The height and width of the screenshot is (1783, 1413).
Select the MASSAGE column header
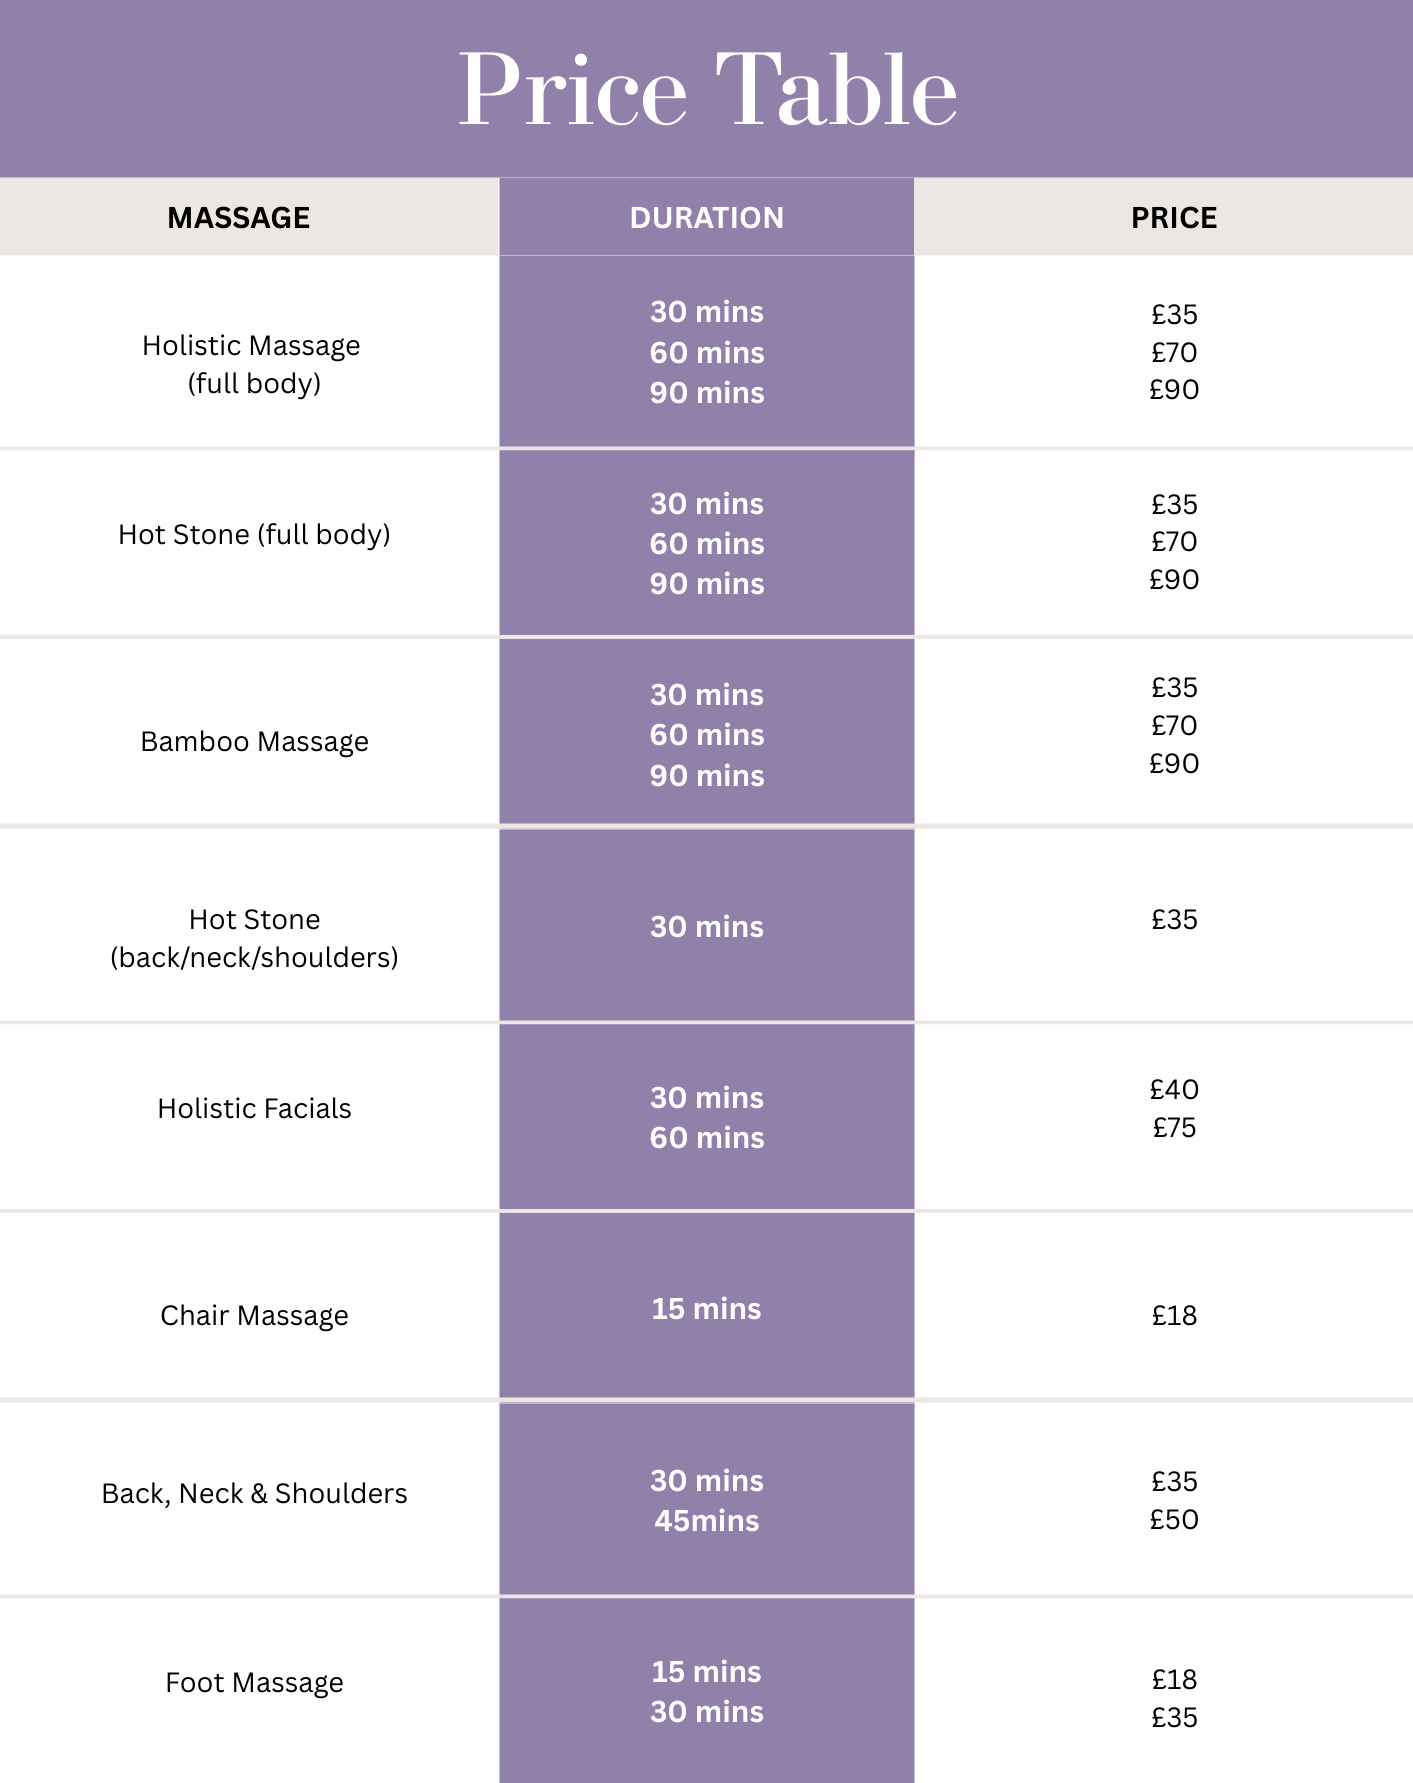point(239,218)
